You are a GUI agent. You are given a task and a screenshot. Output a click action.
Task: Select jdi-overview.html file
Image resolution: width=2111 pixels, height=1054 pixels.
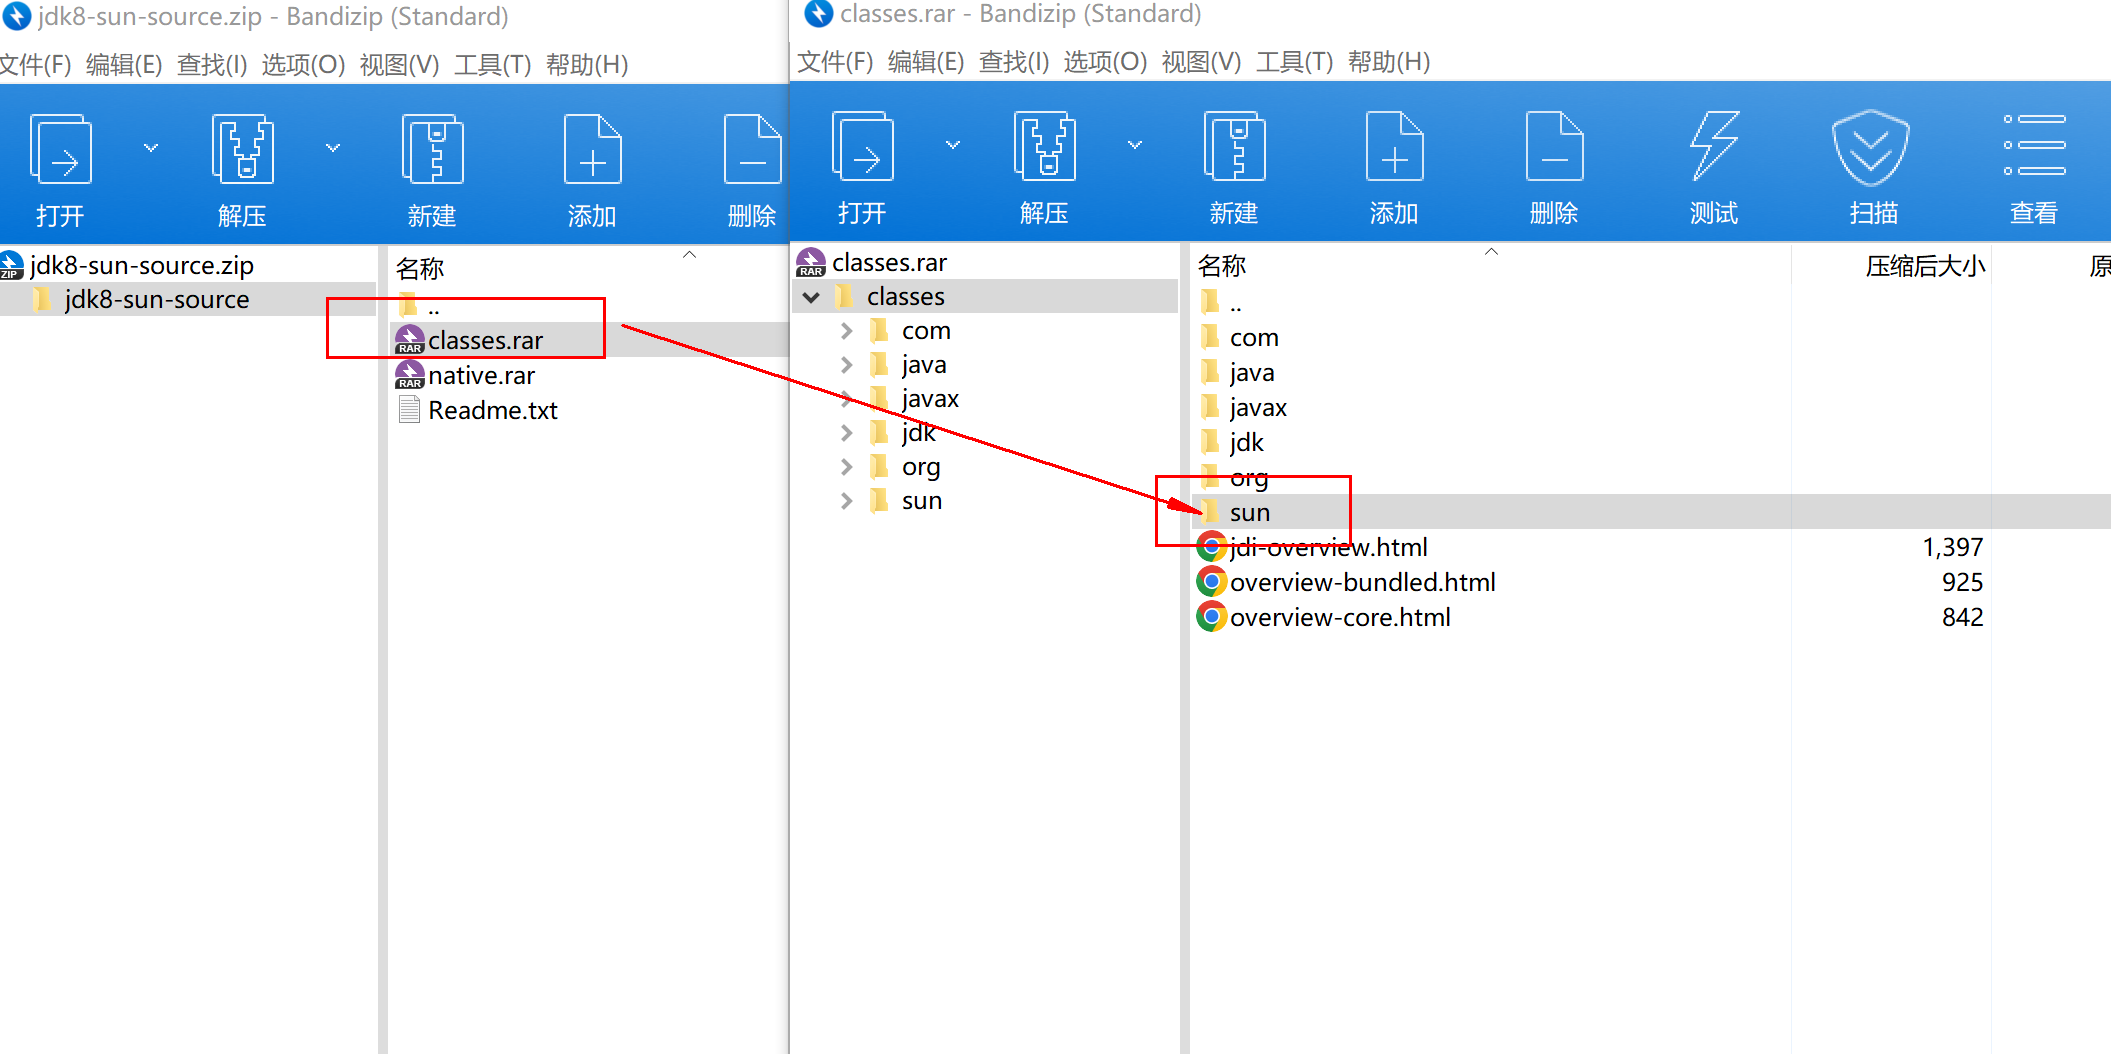tap(1328, 548)
